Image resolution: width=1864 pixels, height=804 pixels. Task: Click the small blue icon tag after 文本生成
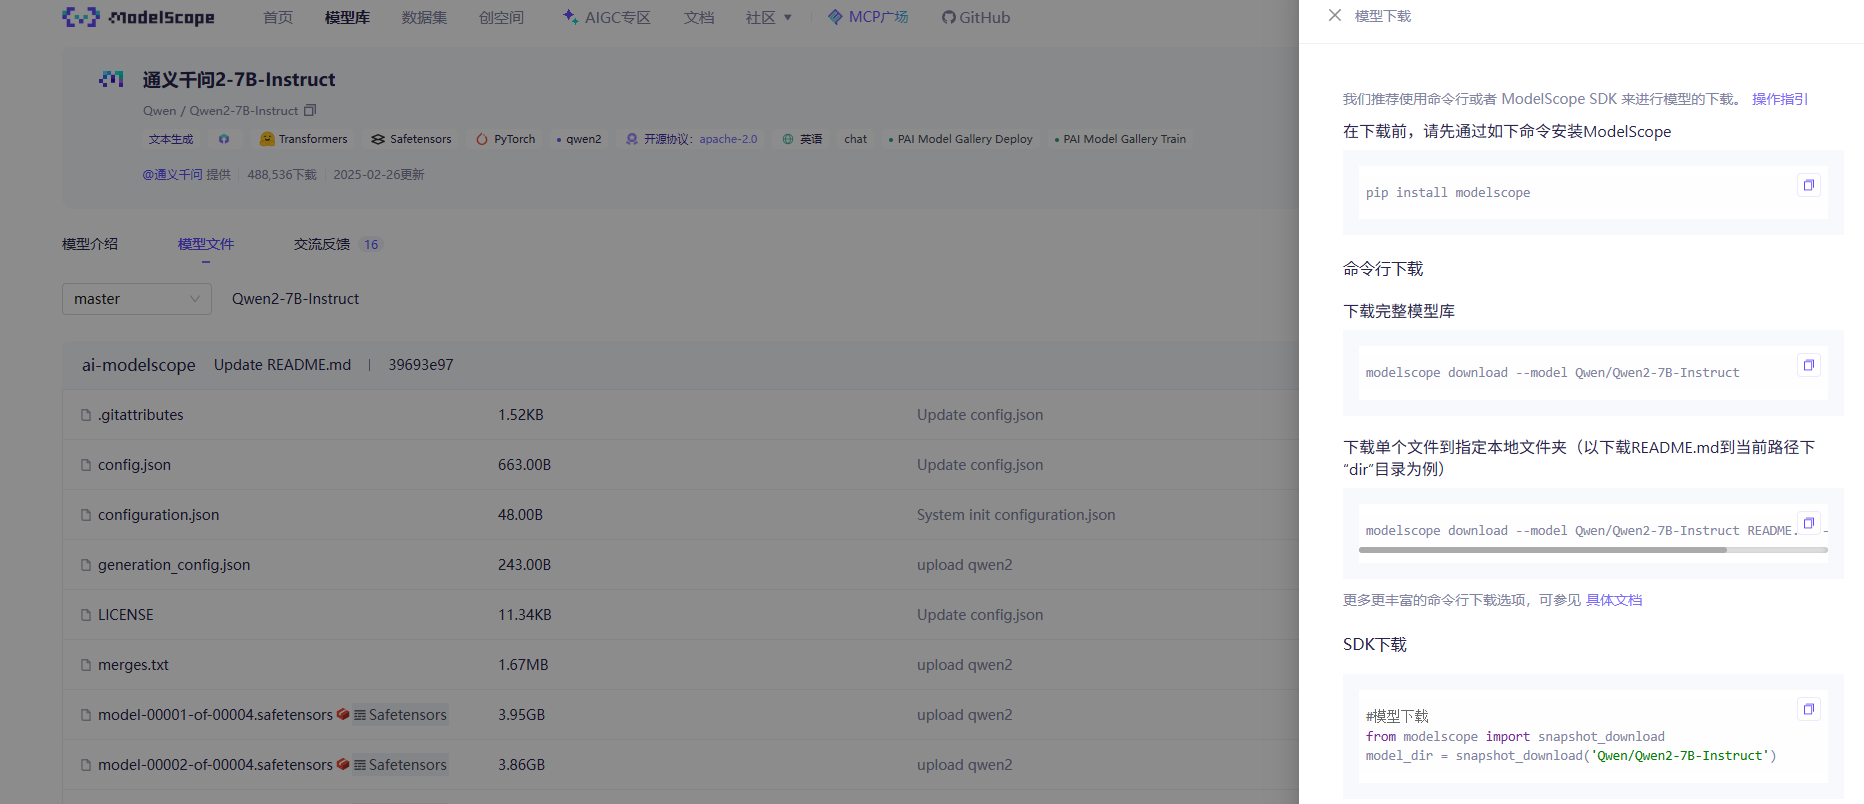(x=224, y=139)
